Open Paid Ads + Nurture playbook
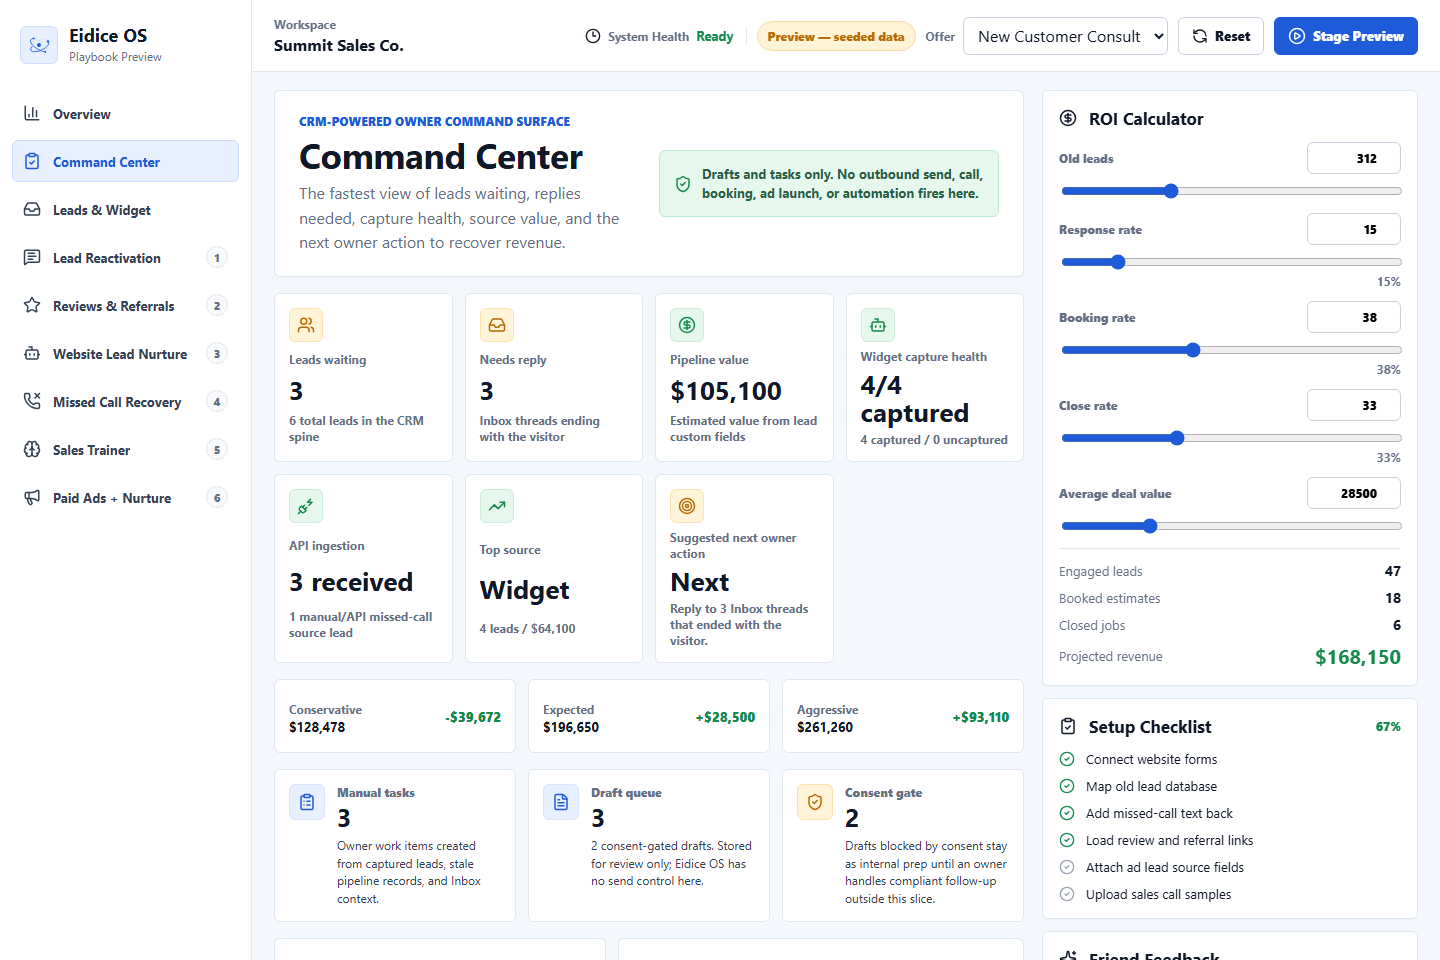1440x960 pixels. [x=125, y=497]
